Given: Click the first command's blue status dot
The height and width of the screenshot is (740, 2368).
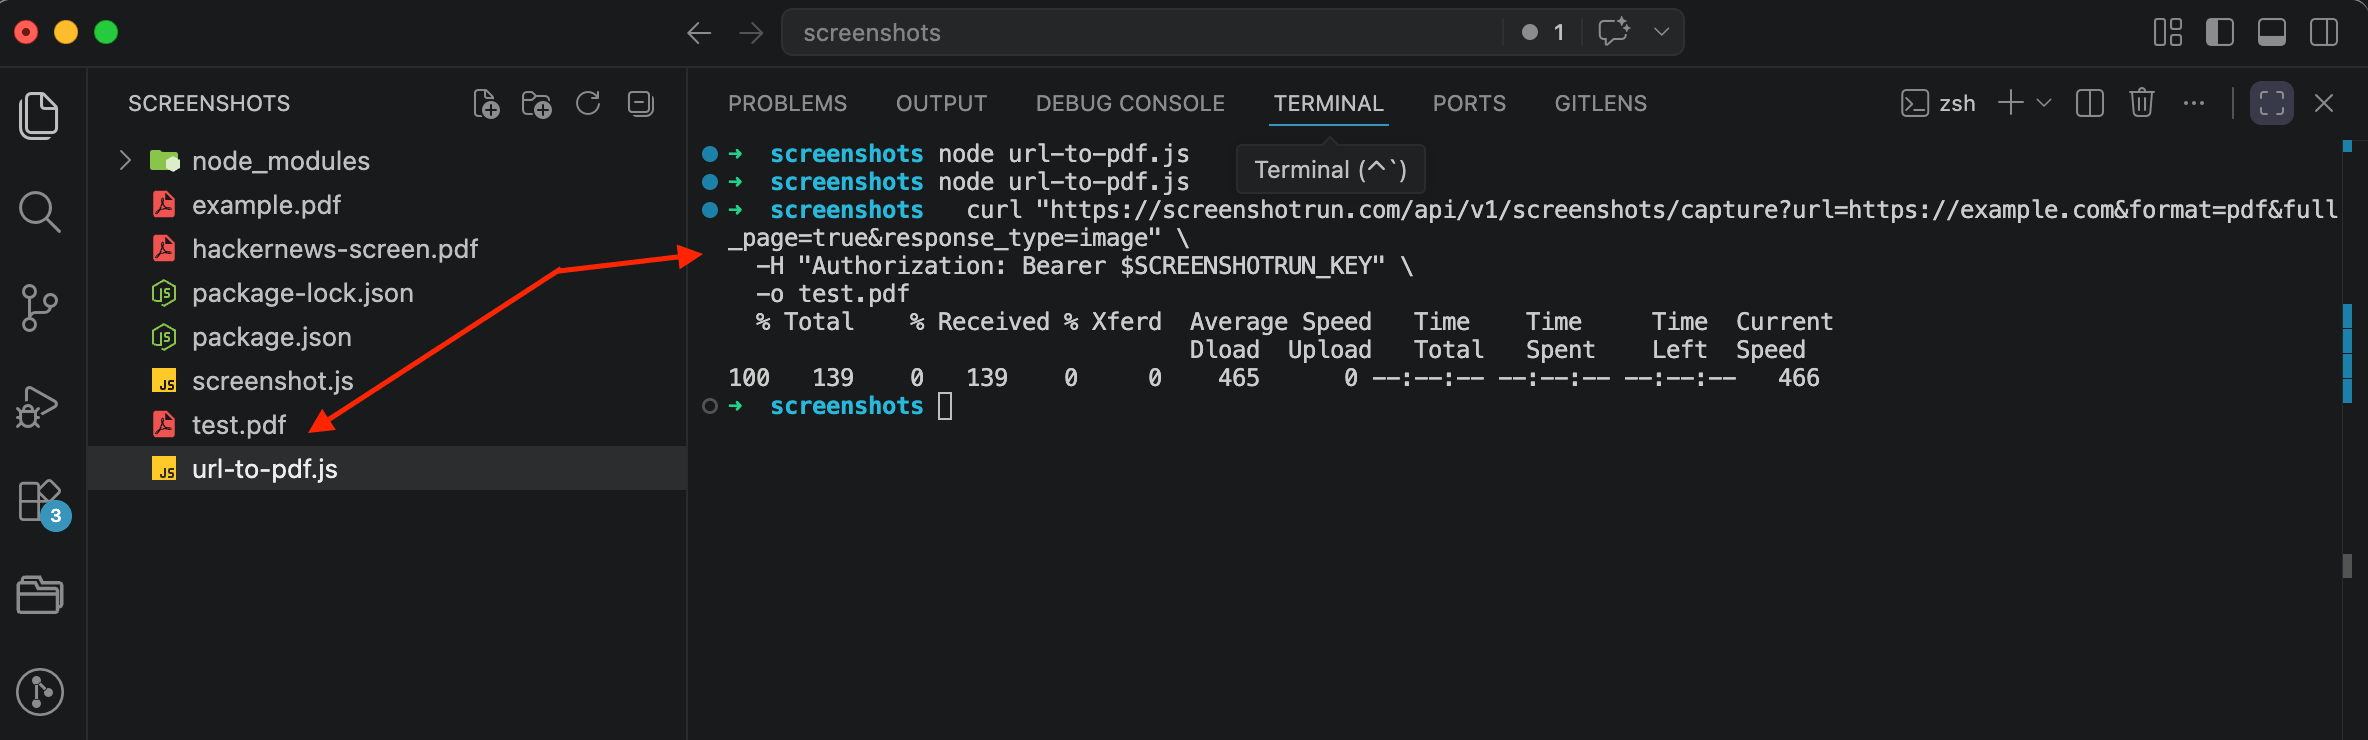Looking at the screenshot, I should pyautogui.click(x=710, y=154).
